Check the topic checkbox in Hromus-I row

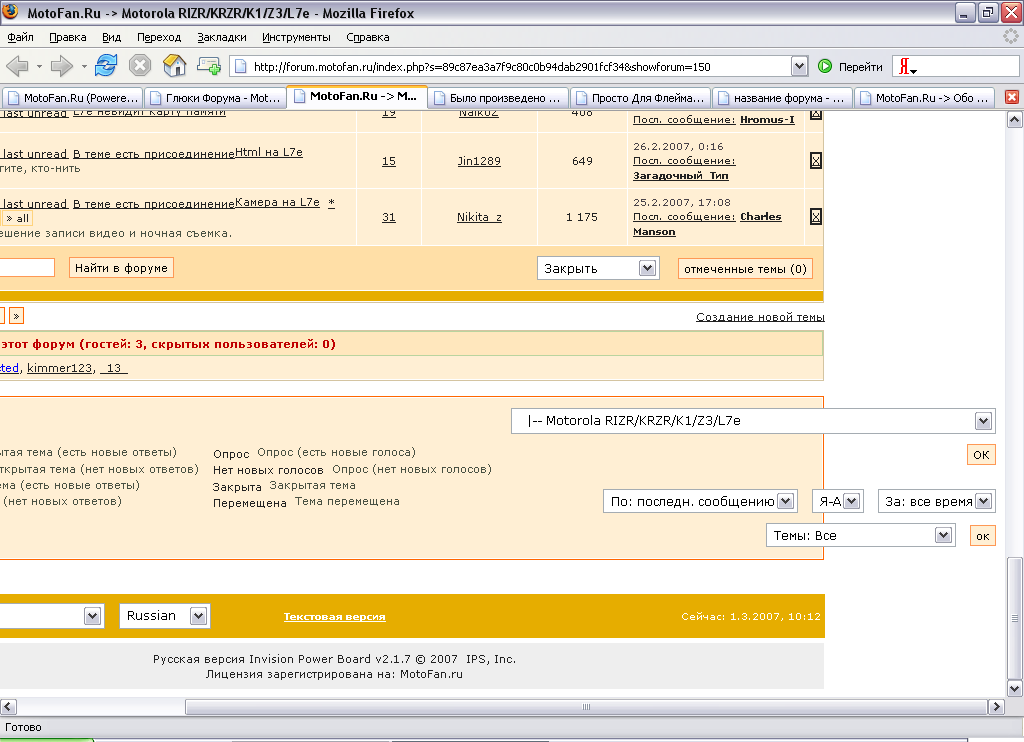[x=816, y=115]
